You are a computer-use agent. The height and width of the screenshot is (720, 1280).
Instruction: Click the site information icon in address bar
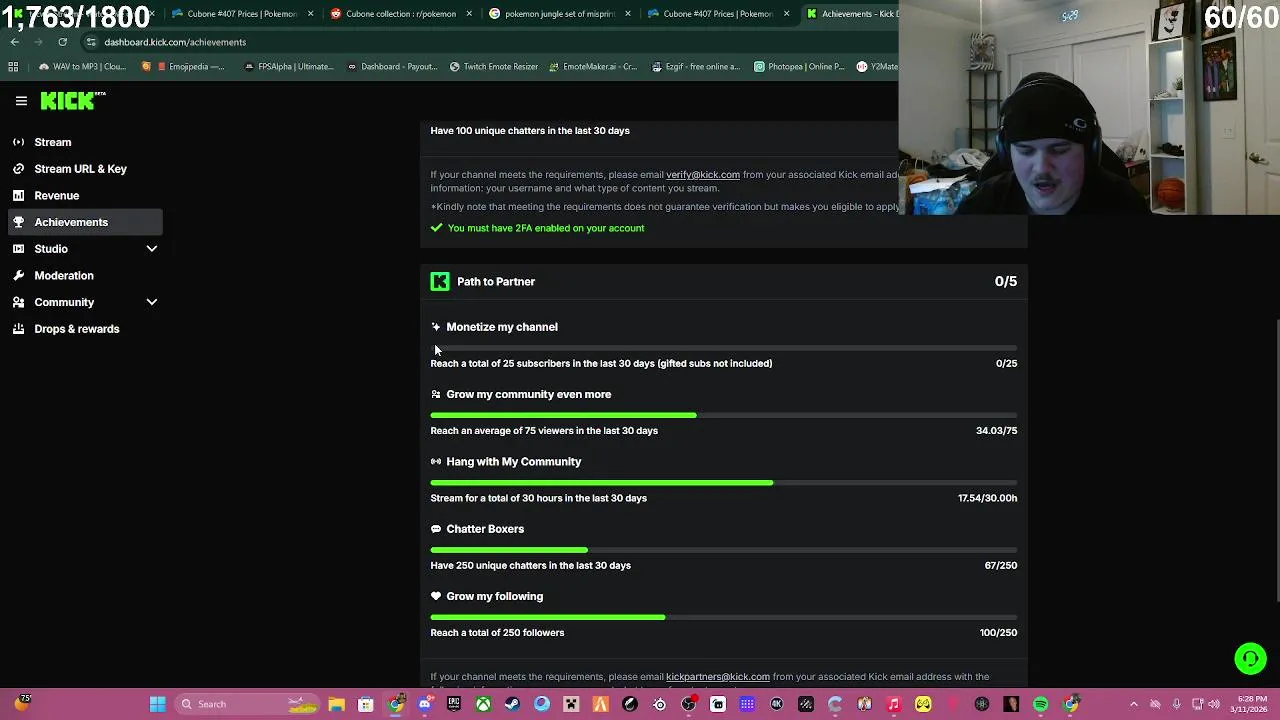pyautogui.click(x=91, y=42)
